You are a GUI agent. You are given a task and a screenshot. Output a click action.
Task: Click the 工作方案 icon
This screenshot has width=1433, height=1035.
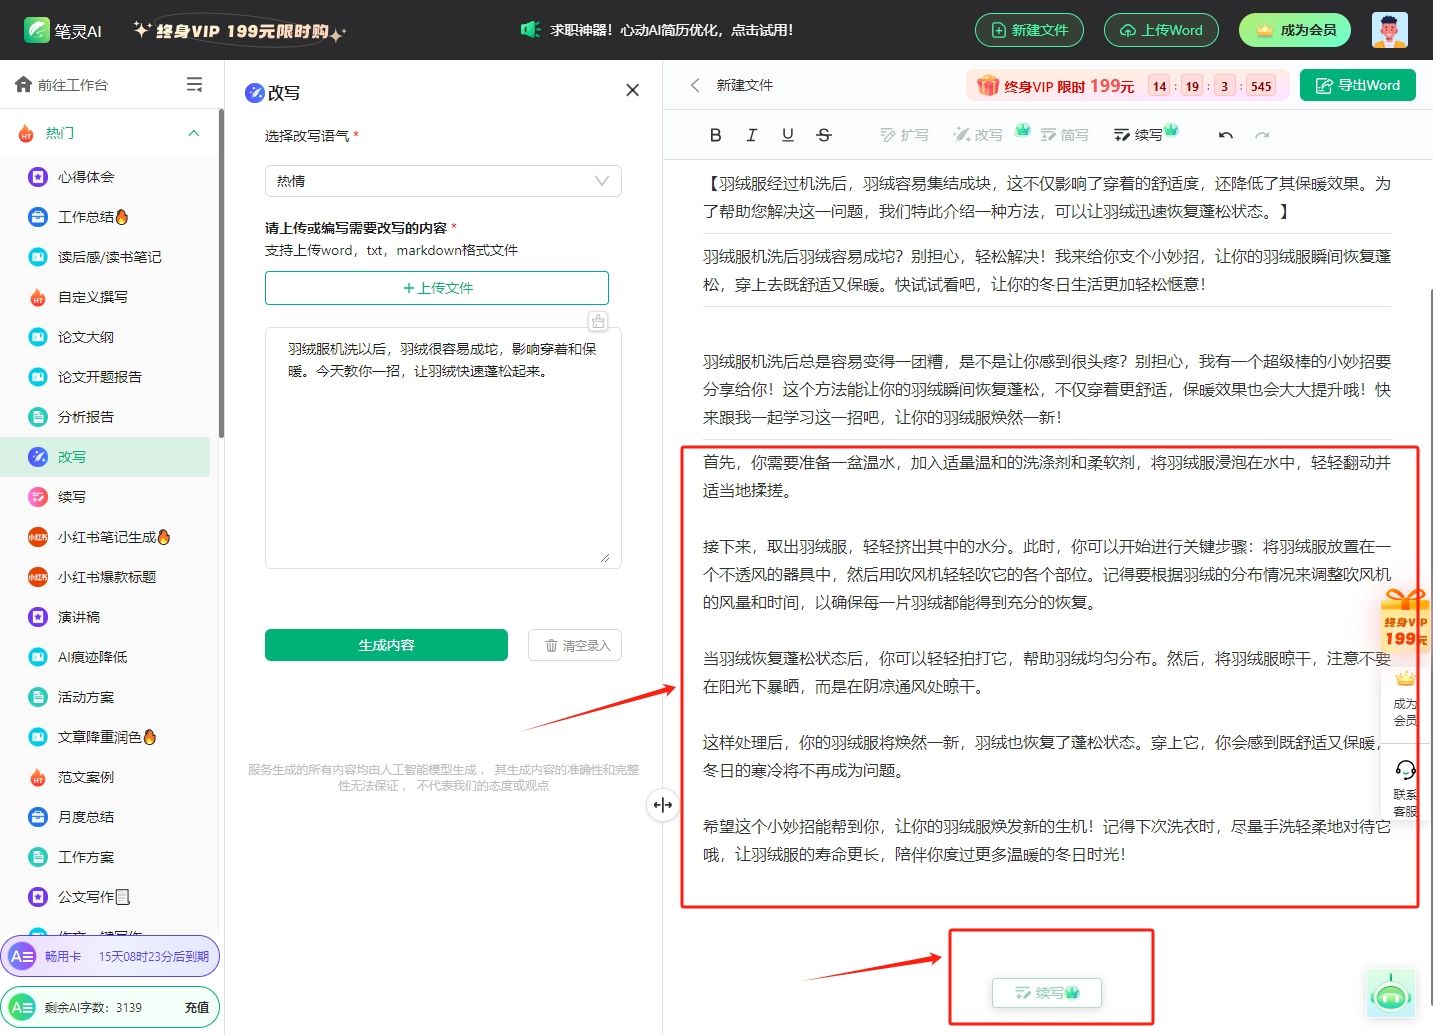pyautogui.click(x=38, y=857)
